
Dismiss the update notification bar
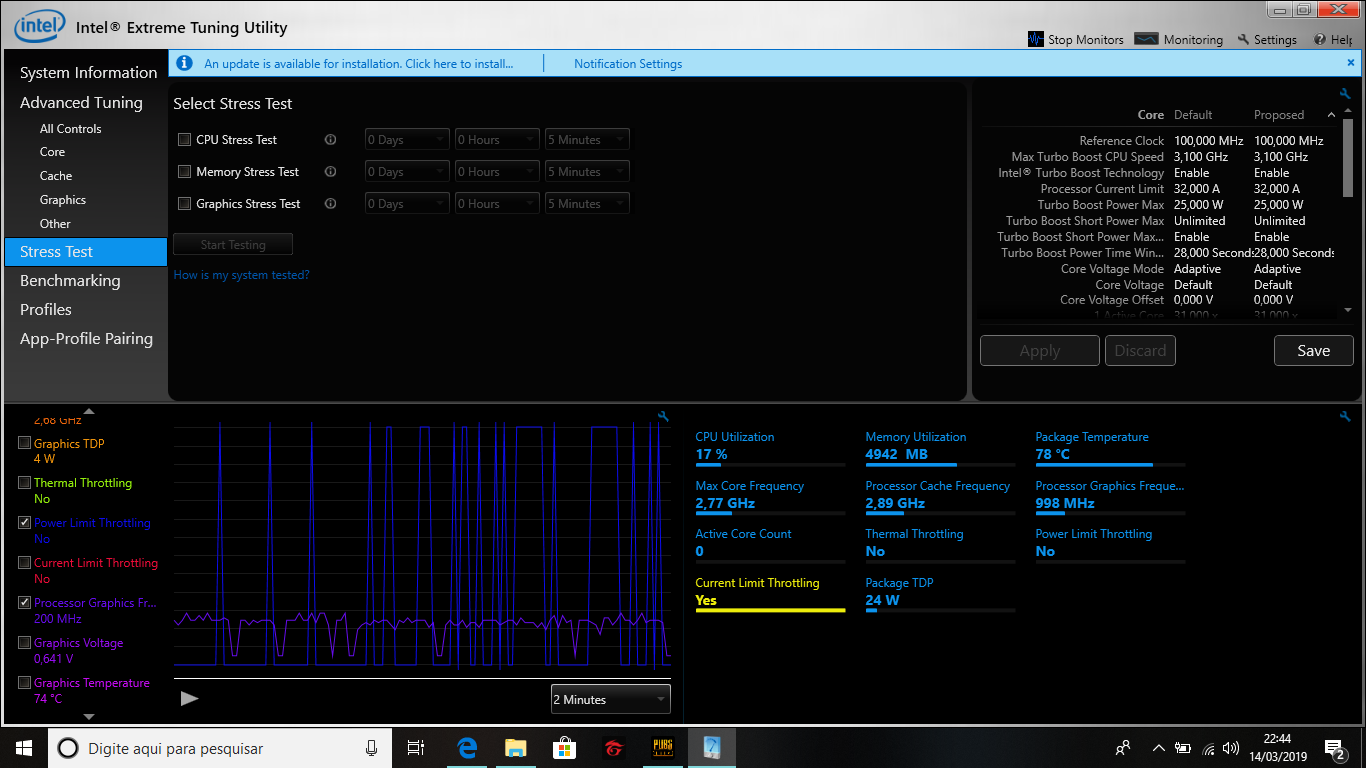click(x=1351, y=62)
